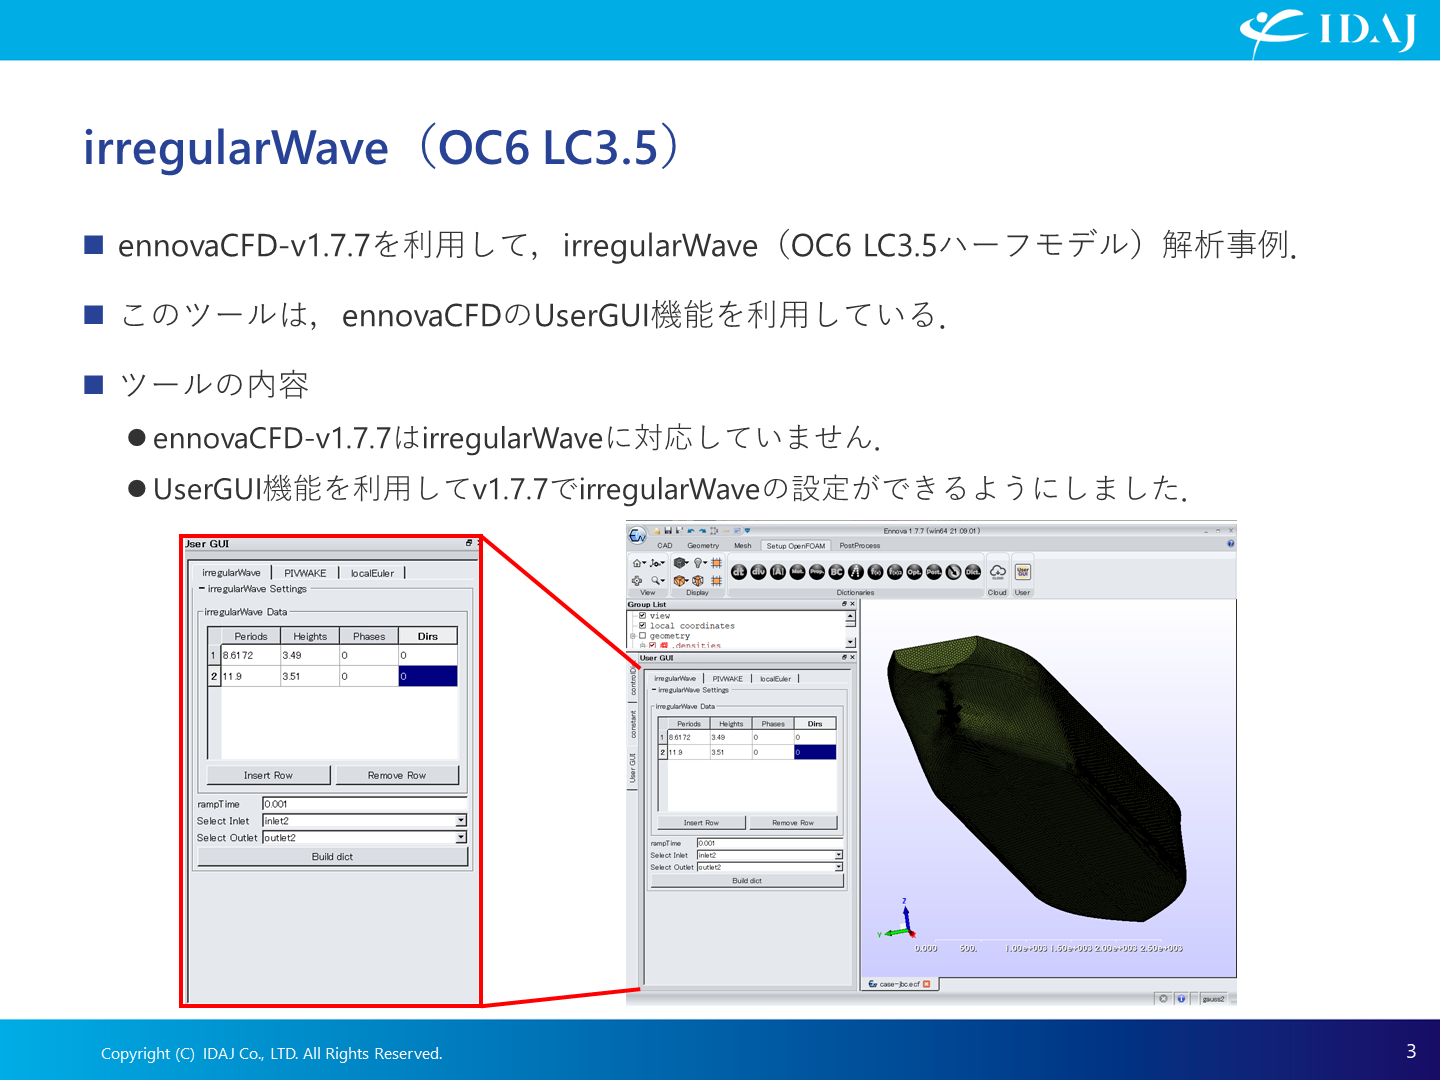This screenshot has height=1080, width=1440.
Task: Click Remove Row in enlarged User GUI
Action: [x=397, y=775]
